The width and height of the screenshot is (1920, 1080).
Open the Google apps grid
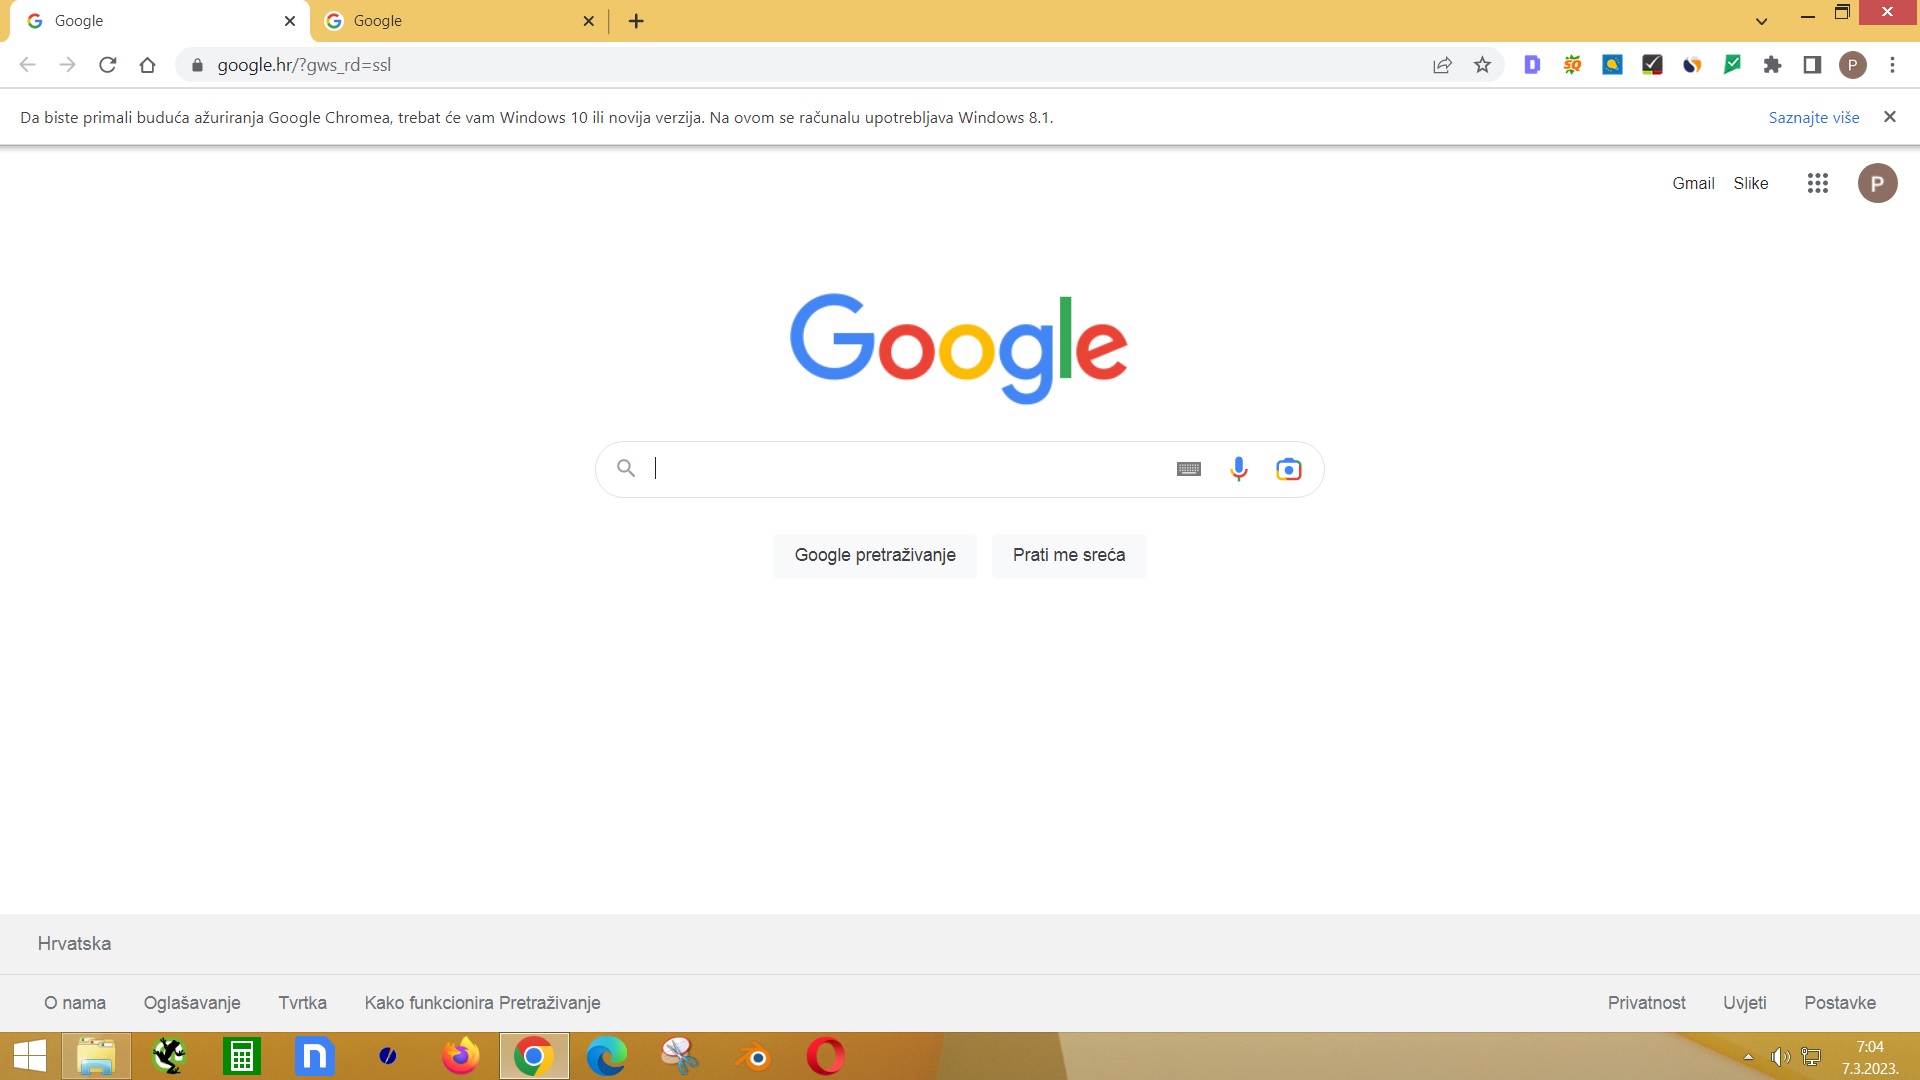pos(1818,183)
